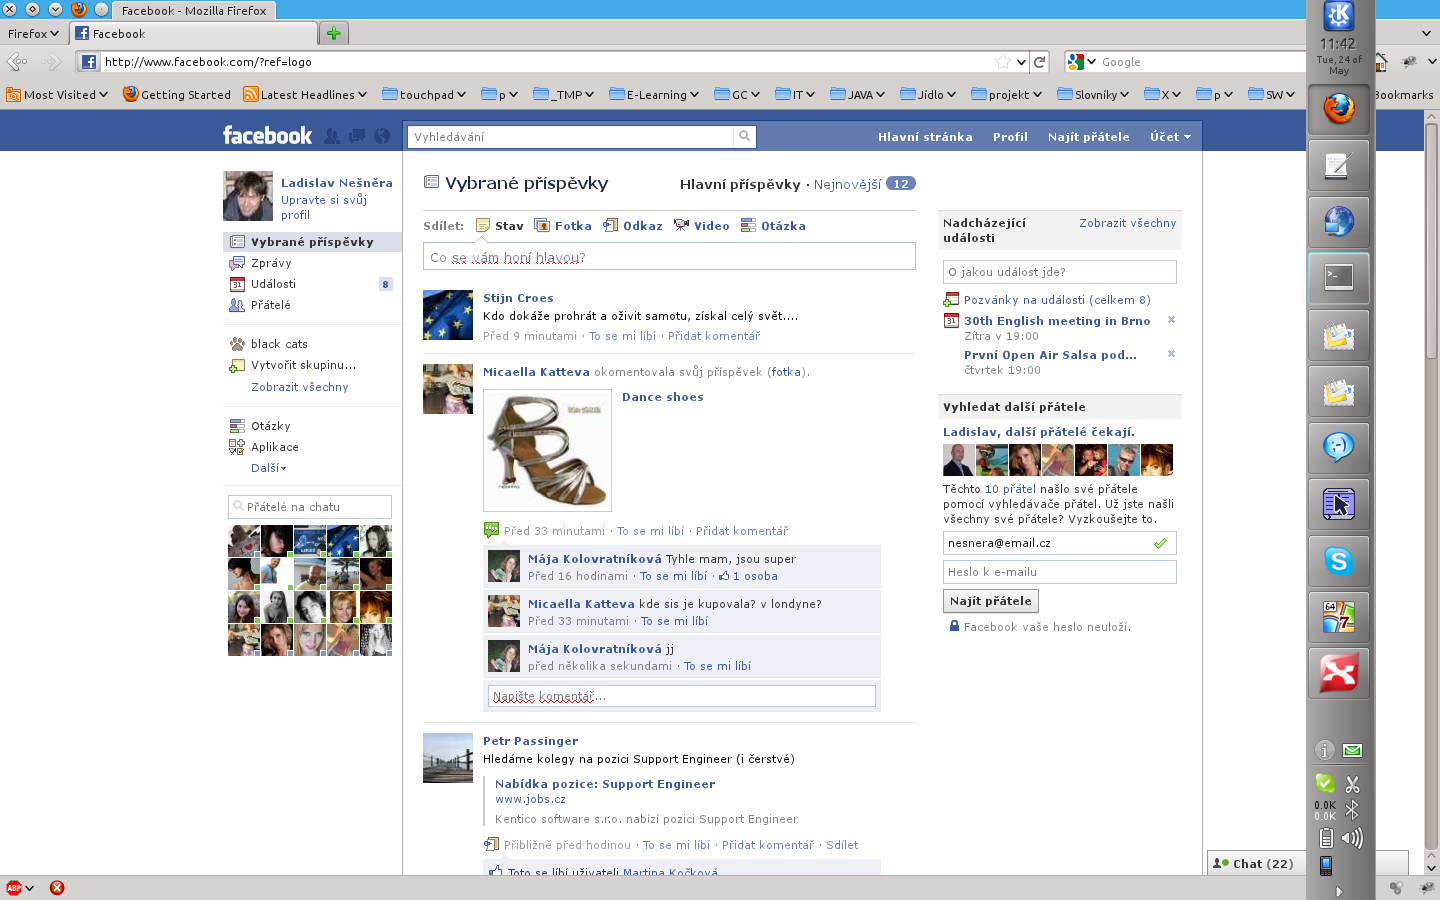This screenshot has height=900, width=1440.
Task: Expand the Účet account dropdown
Action: tap(1170, 137)
